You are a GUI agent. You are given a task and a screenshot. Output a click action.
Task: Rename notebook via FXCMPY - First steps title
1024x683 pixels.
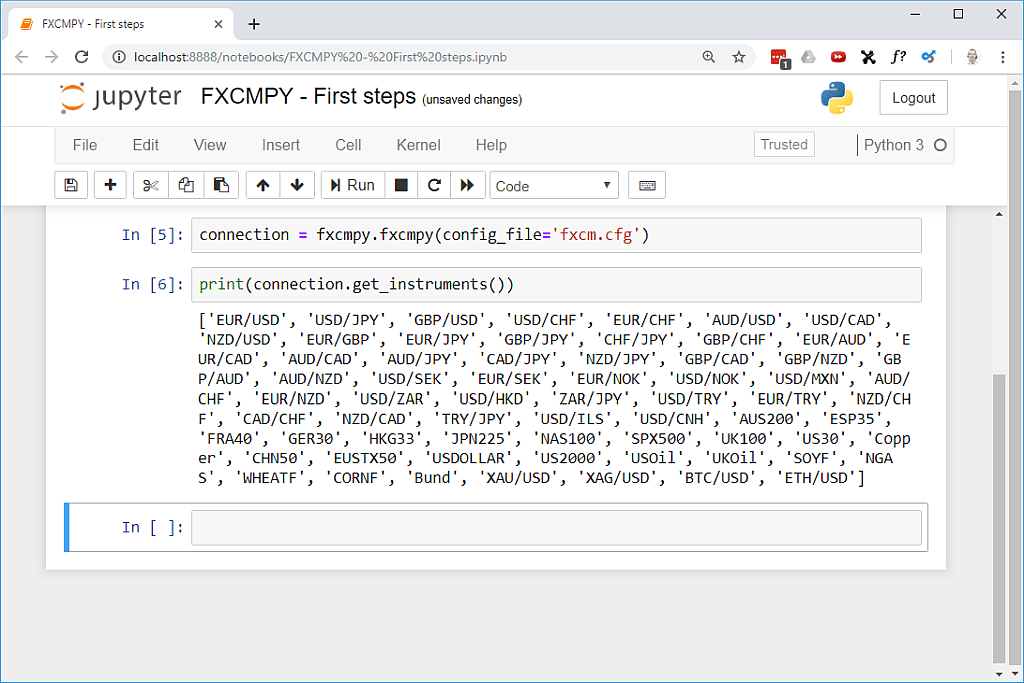point(308,97)
